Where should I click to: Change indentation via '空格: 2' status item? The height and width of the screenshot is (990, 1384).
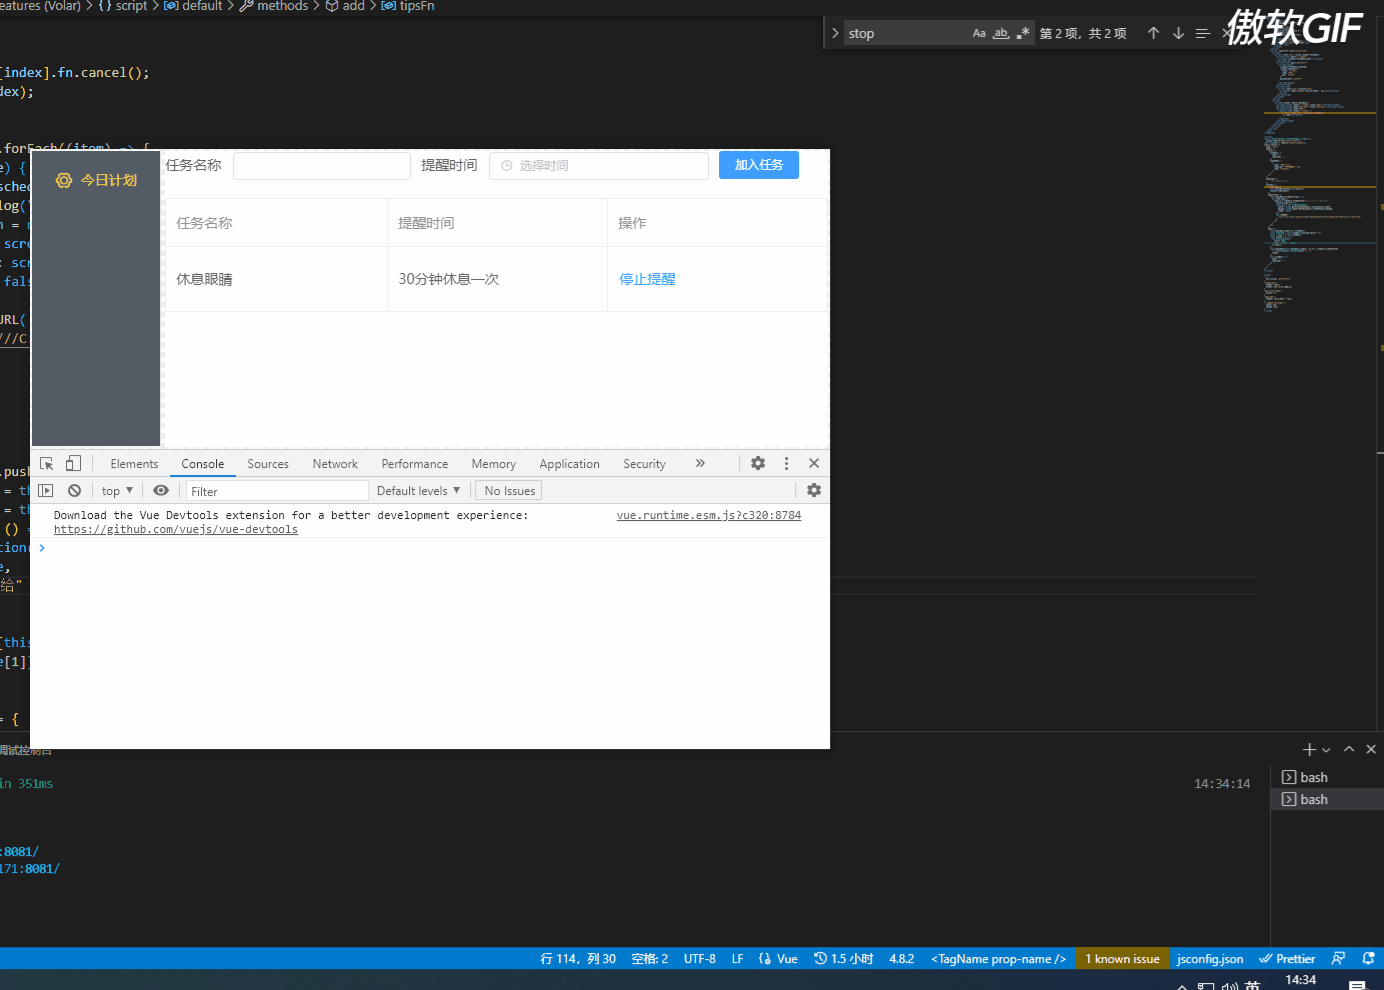point(650,958)
